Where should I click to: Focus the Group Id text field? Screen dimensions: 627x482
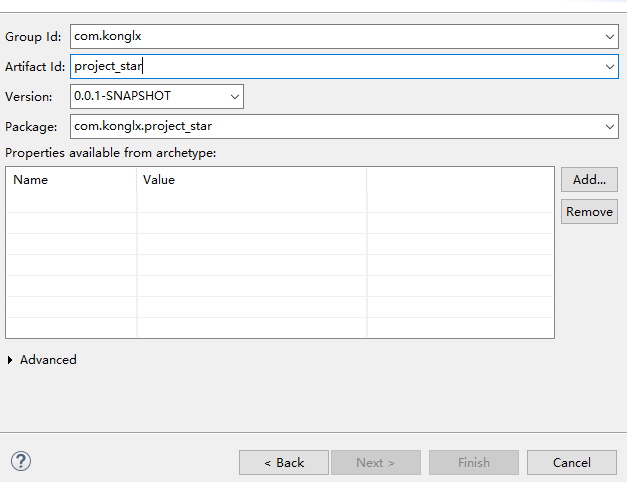[336, 36]
